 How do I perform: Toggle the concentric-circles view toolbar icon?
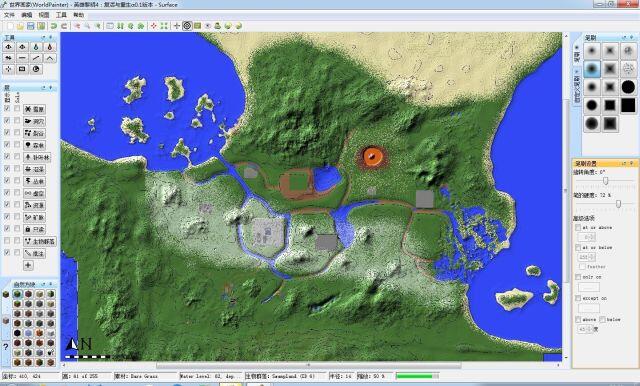[x=187, y=26]
